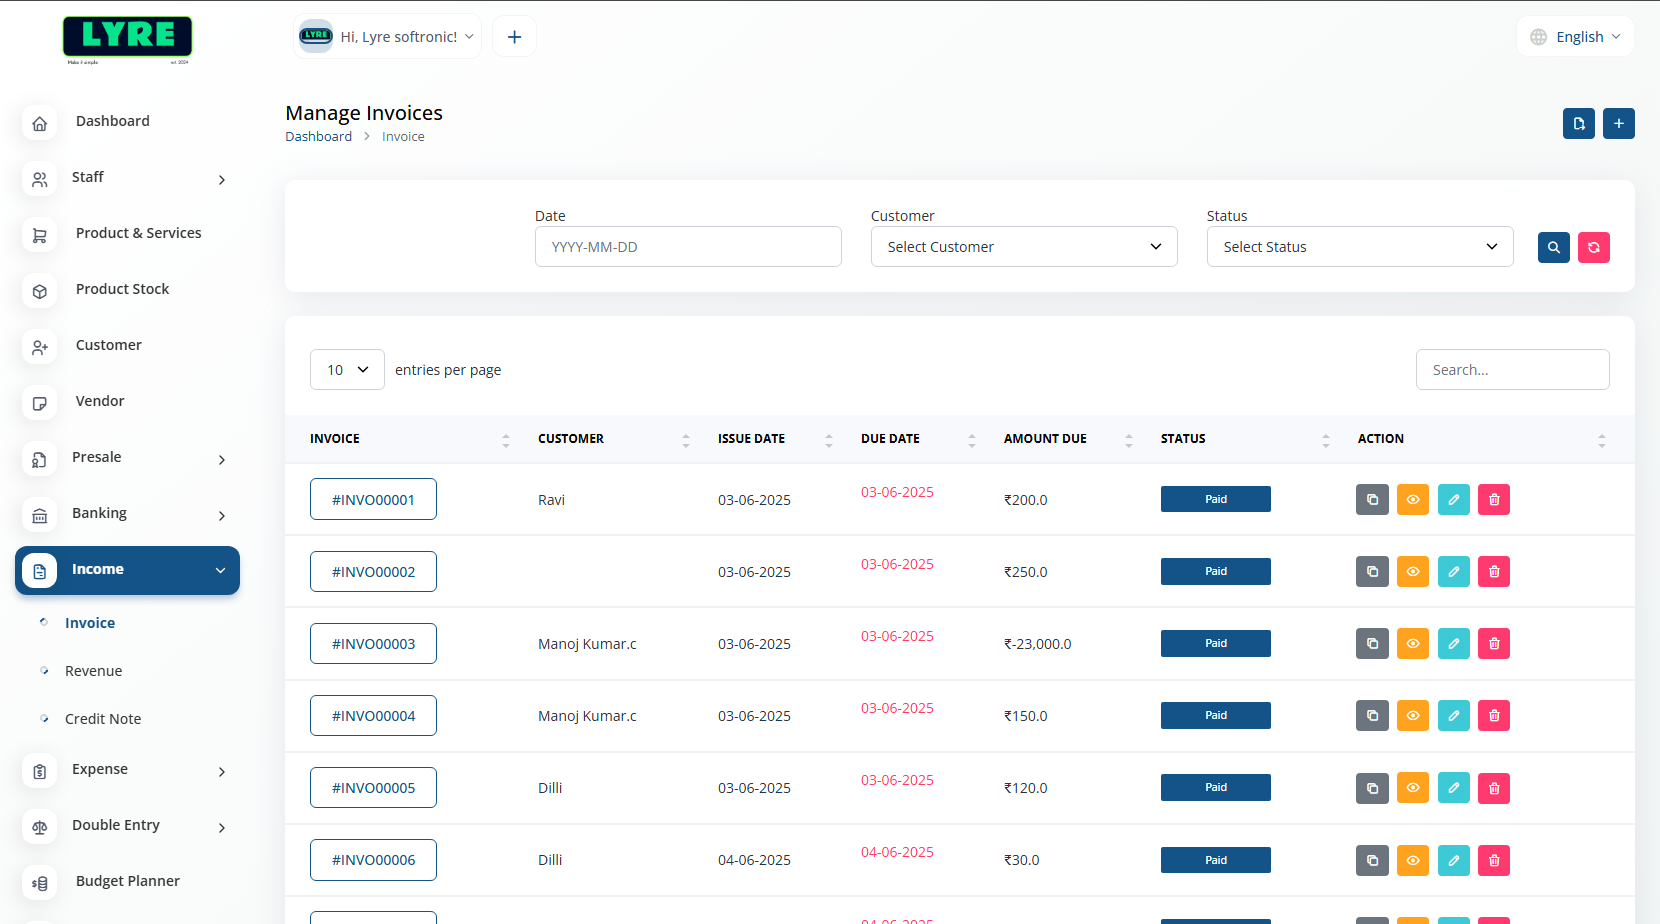The width and height of the screenshot is (1660, 924).
Task: Click the create new invoice plus button
Action: [1618, 124]
